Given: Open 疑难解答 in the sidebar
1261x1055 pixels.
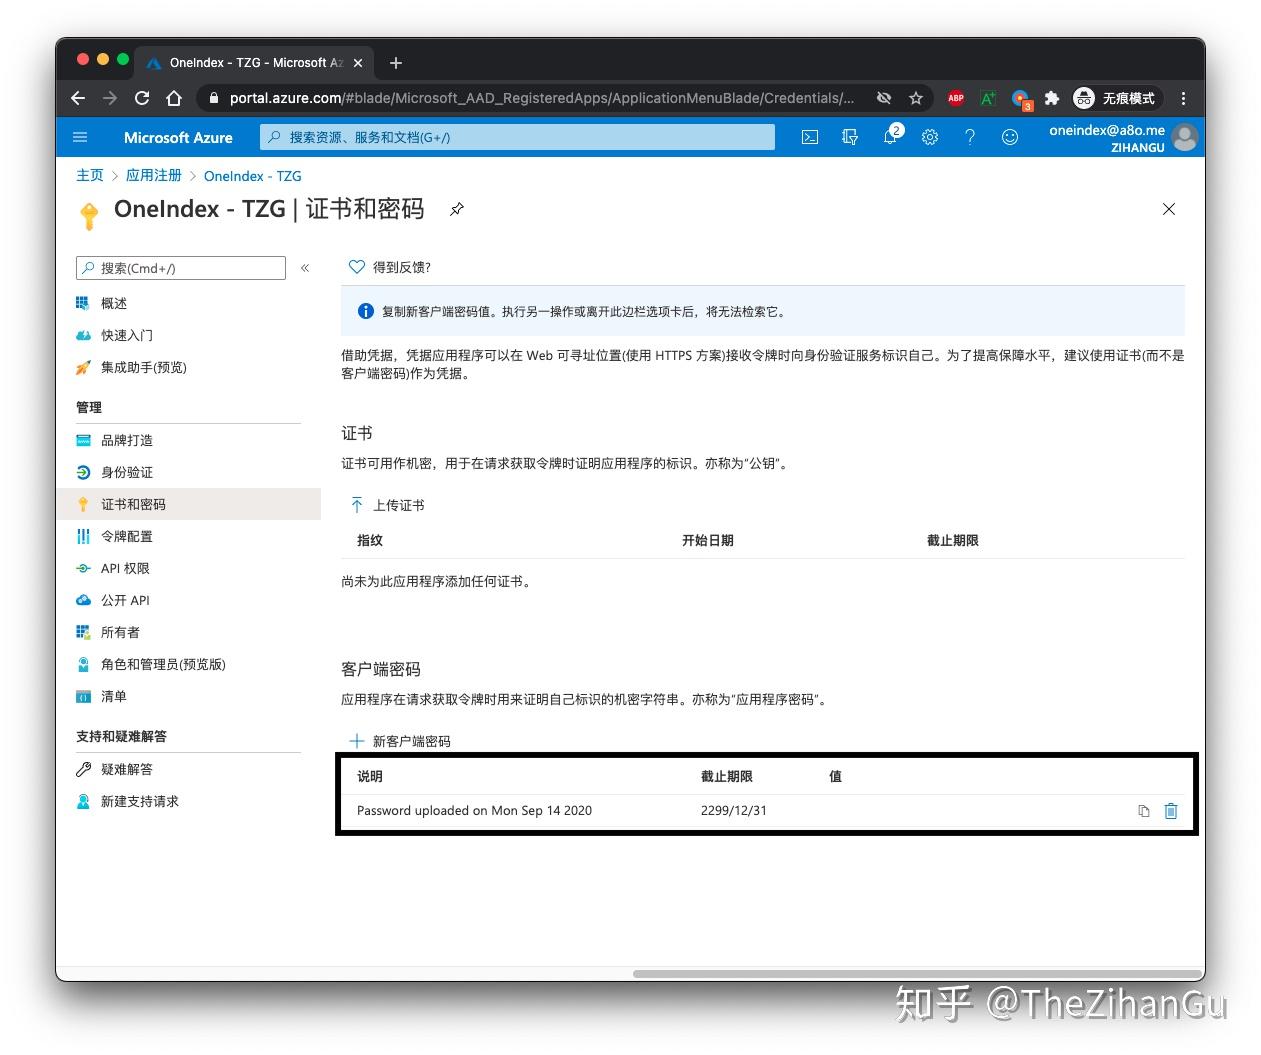Looking at the screenshot, I should [126, 769].
